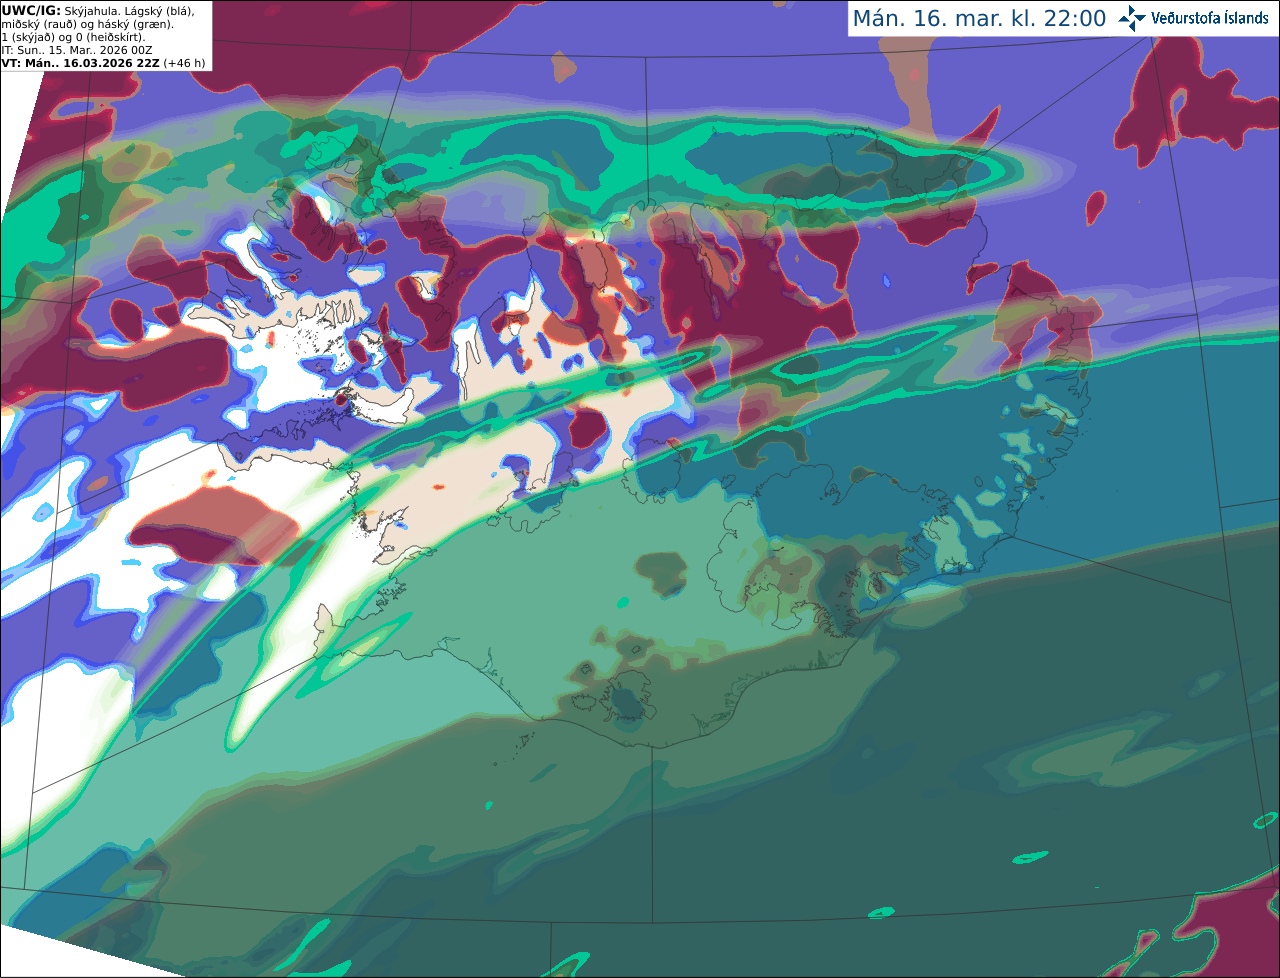Click the '1 (skýjað) og 0 (heiðskírt).' legend line
Image resolution: width=1280 pixels, height=978 pixels.
73,37
